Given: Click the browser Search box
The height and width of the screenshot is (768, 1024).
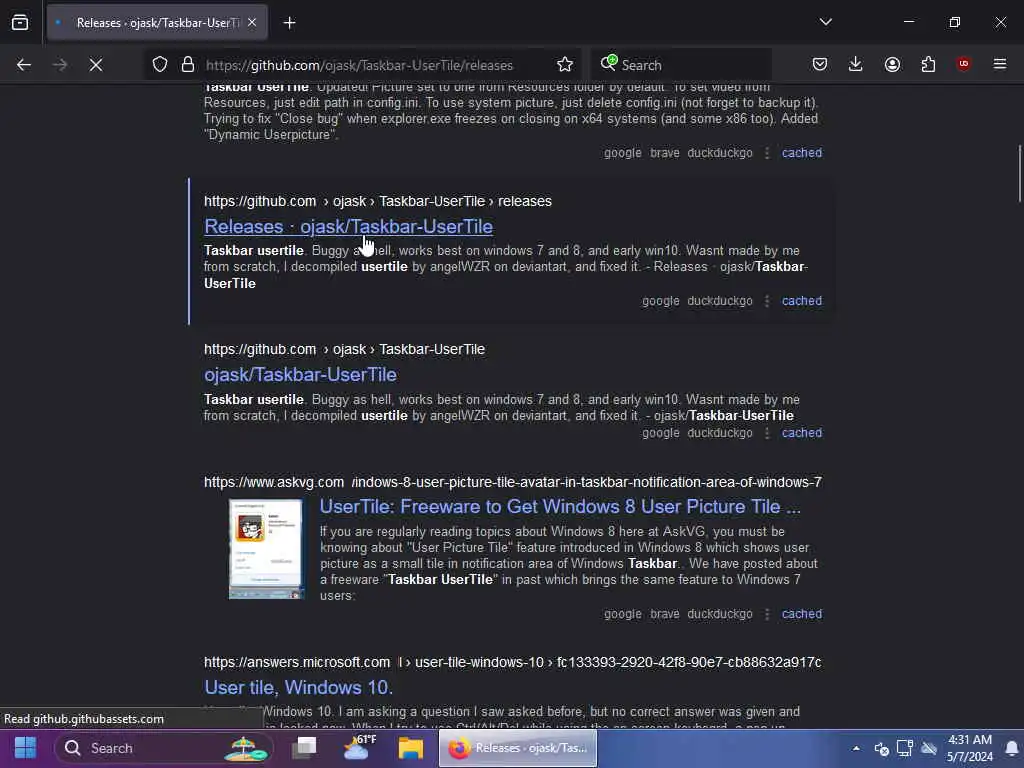Looking at the screenshot, I should click(682, 65).
